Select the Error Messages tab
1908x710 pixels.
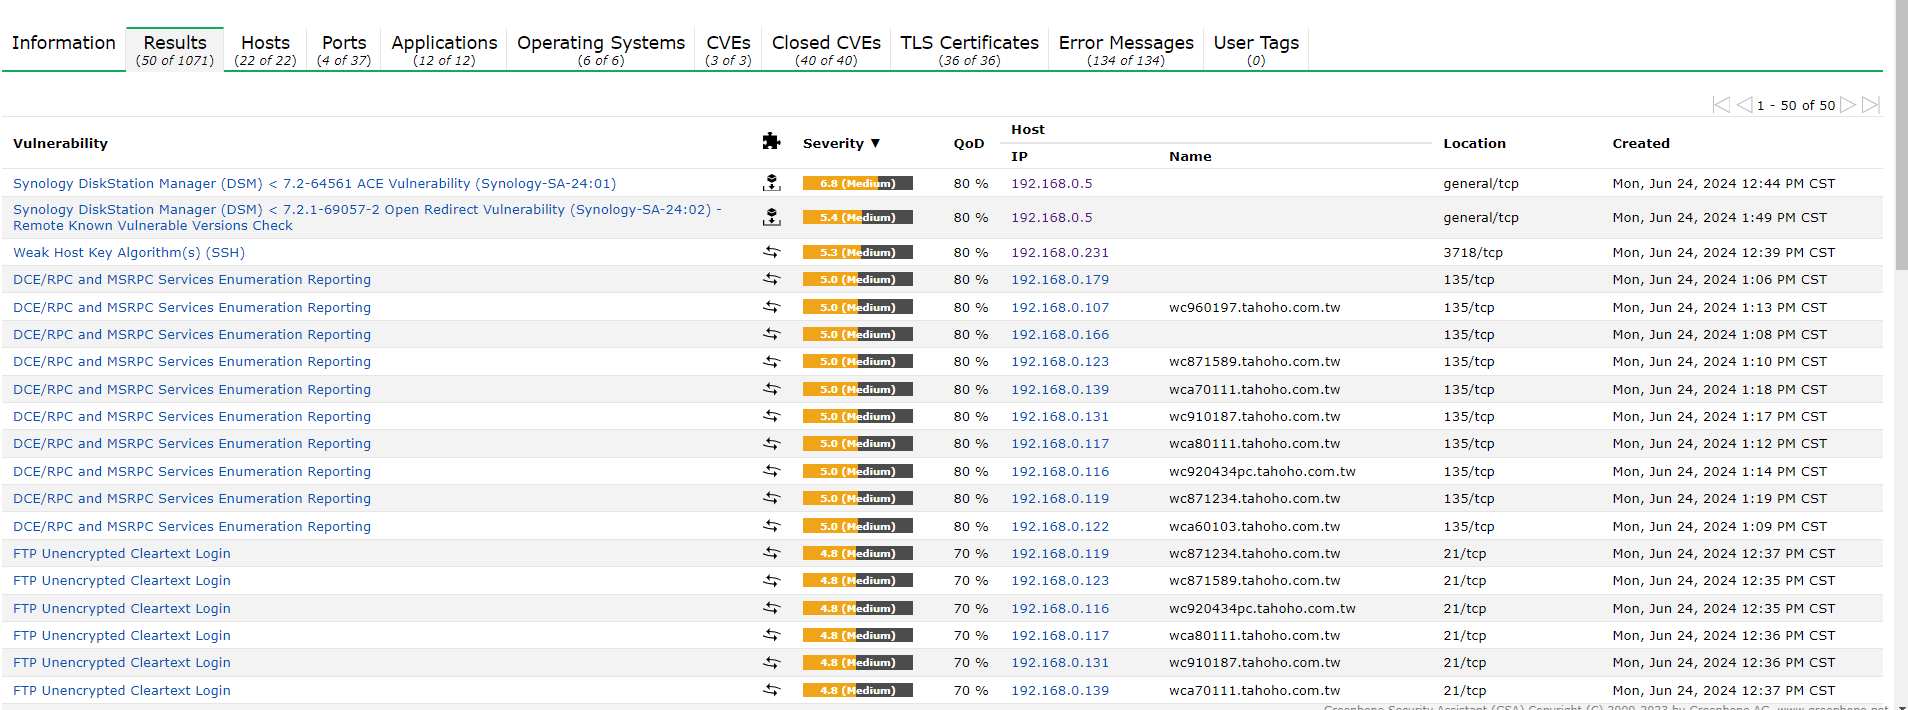click(x=1126, y=50)
